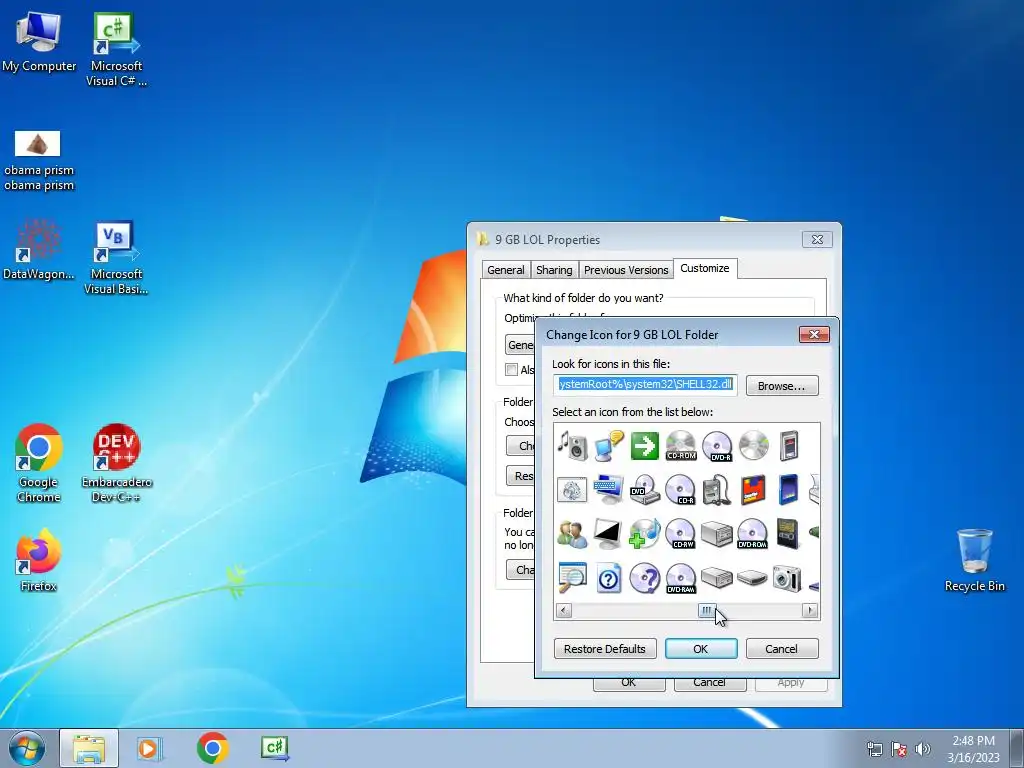Click the icon list scrollbar left arrow
The width and height of the screenshot is (1024, 768).
point(564,611)
